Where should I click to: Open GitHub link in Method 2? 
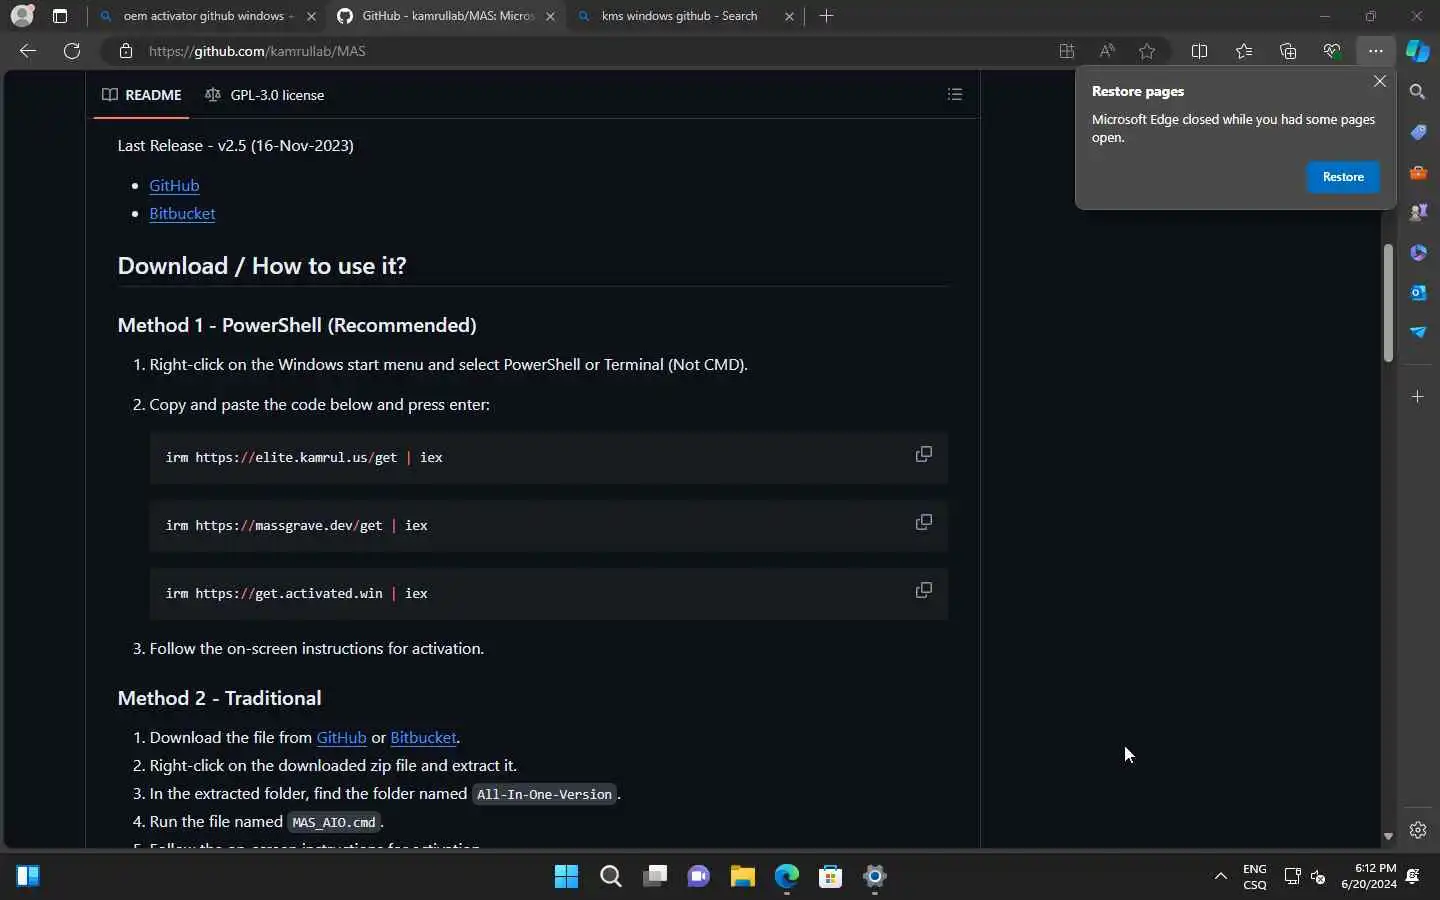click(341, 737)
